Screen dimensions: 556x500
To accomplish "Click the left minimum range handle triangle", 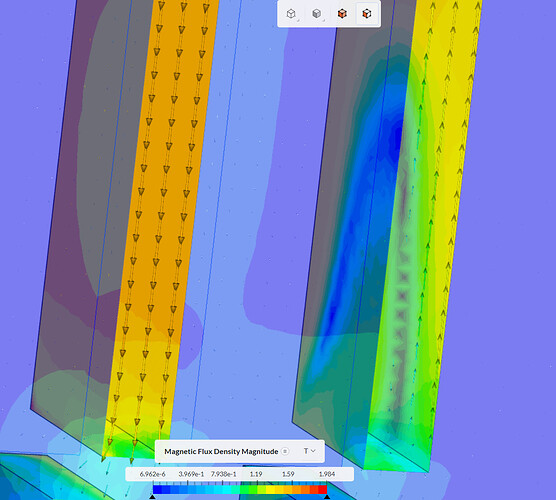I will pyautogui.click(x=152, y=497).
